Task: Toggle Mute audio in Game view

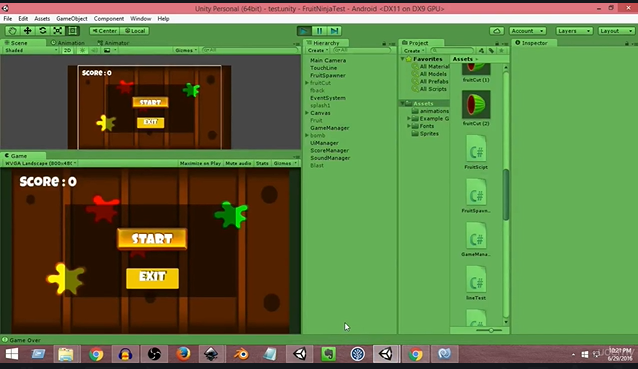Action: click(238, 163)
